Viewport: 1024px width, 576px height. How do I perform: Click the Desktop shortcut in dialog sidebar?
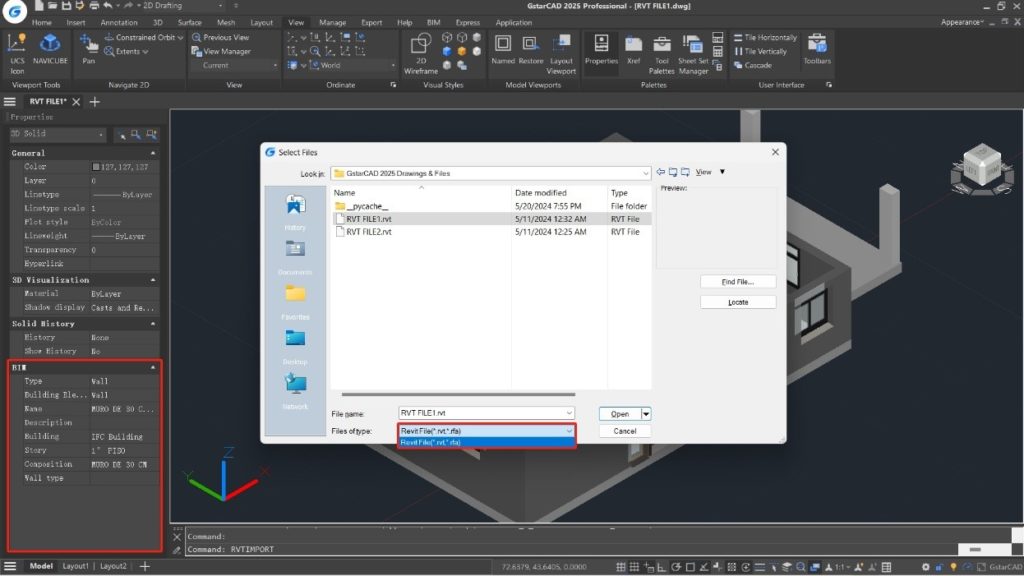(x=295, y=345)
